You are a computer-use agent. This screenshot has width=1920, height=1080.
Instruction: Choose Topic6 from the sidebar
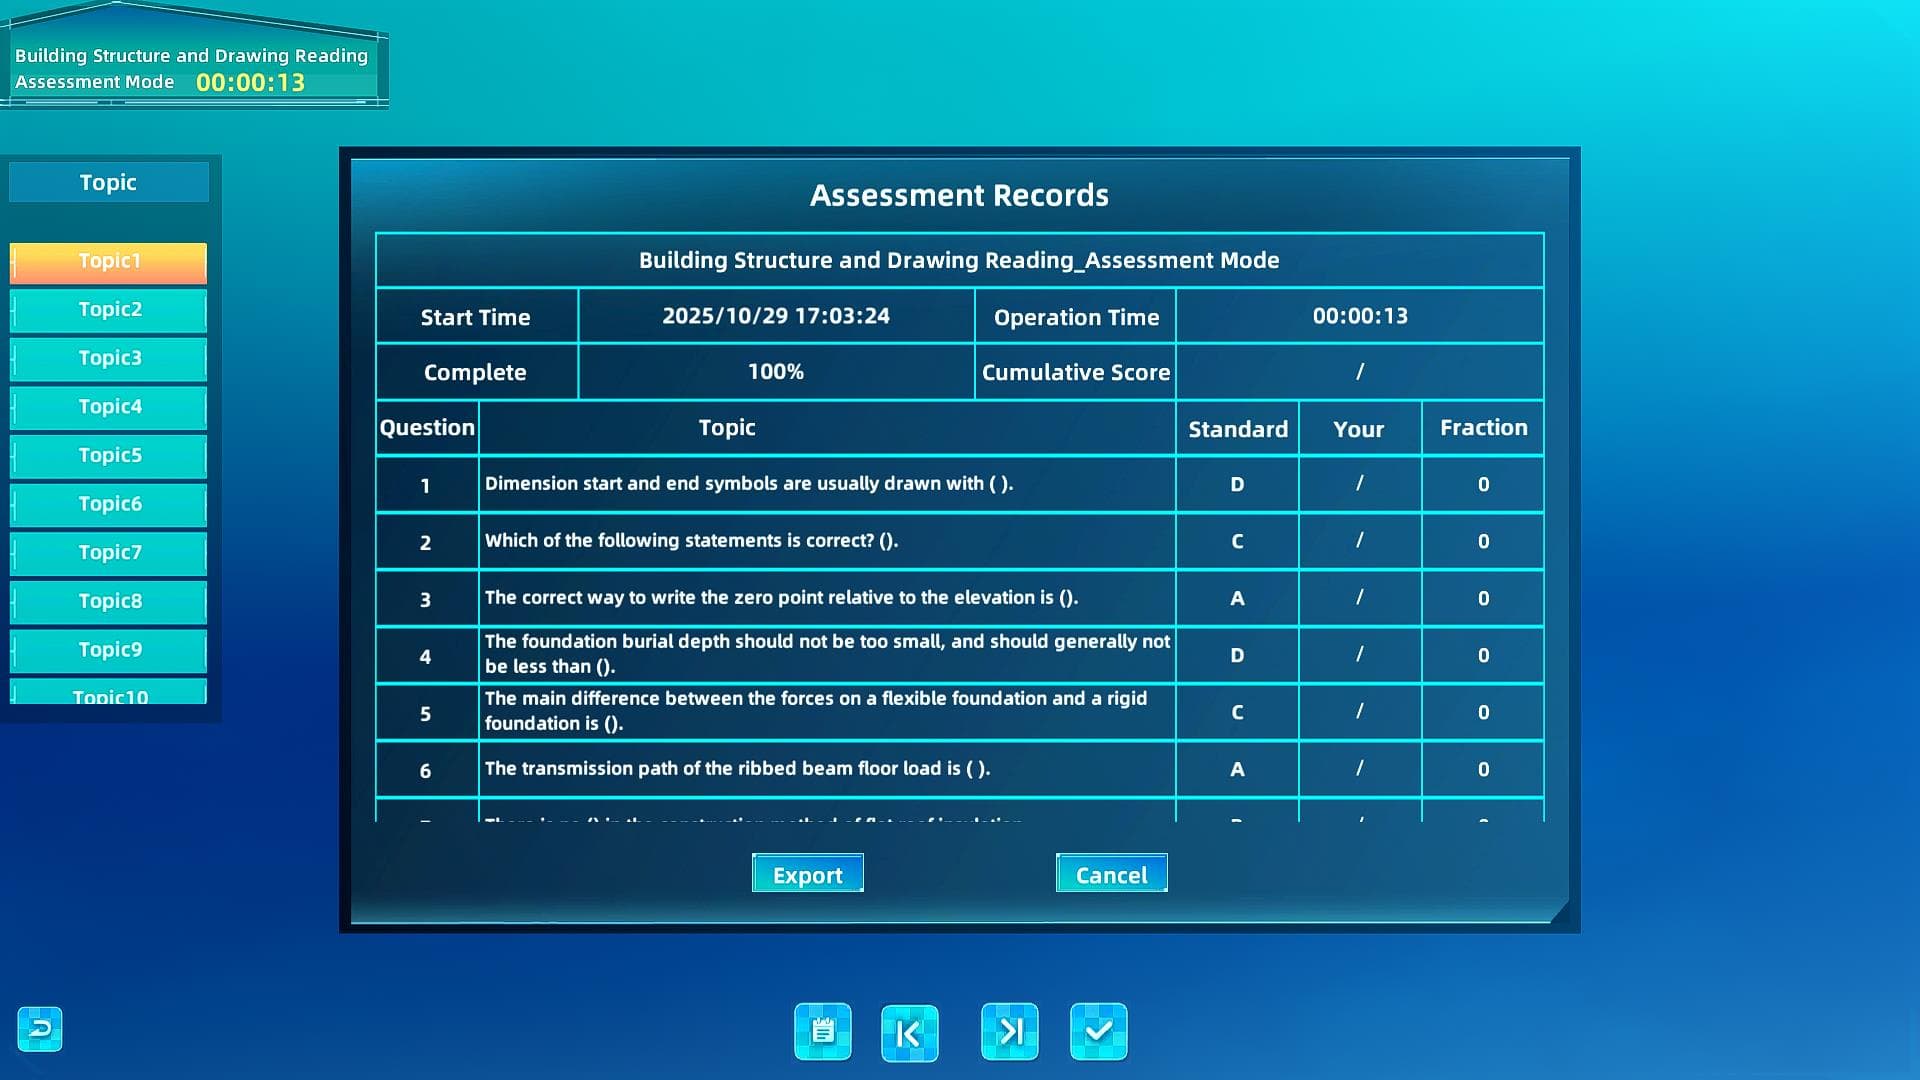[109, 504]
